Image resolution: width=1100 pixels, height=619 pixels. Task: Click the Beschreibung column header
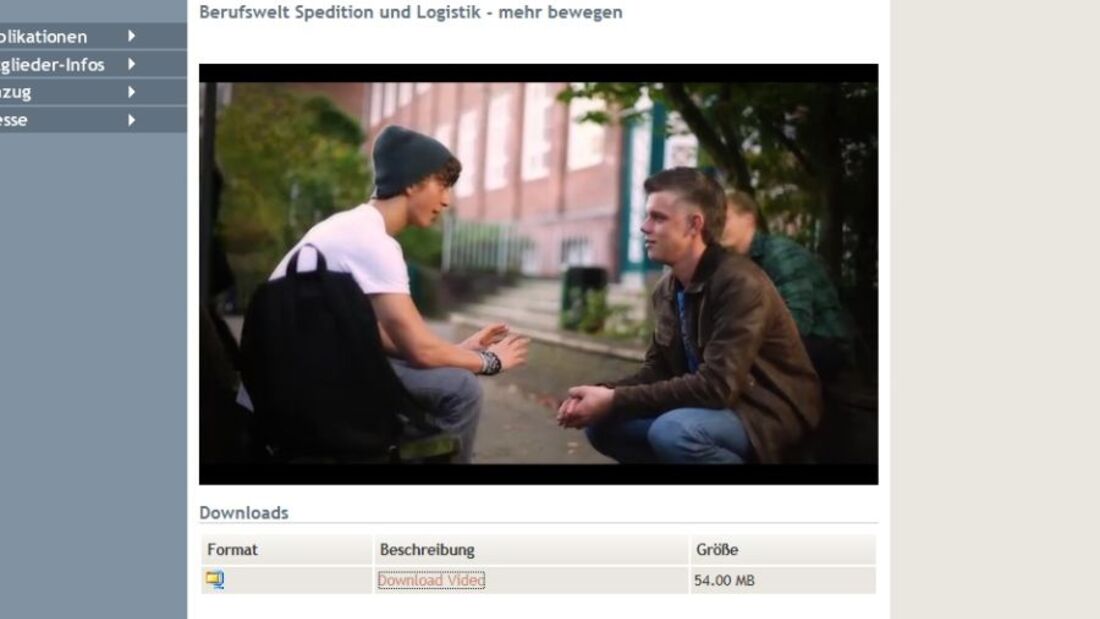point(427,550)
